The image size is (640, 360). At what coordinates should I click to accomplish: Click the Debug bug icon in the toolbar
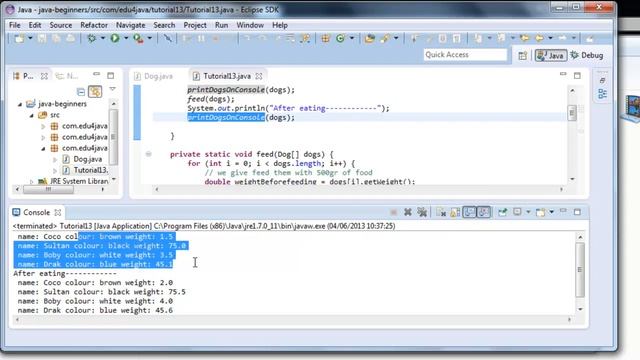coord(92,38)
